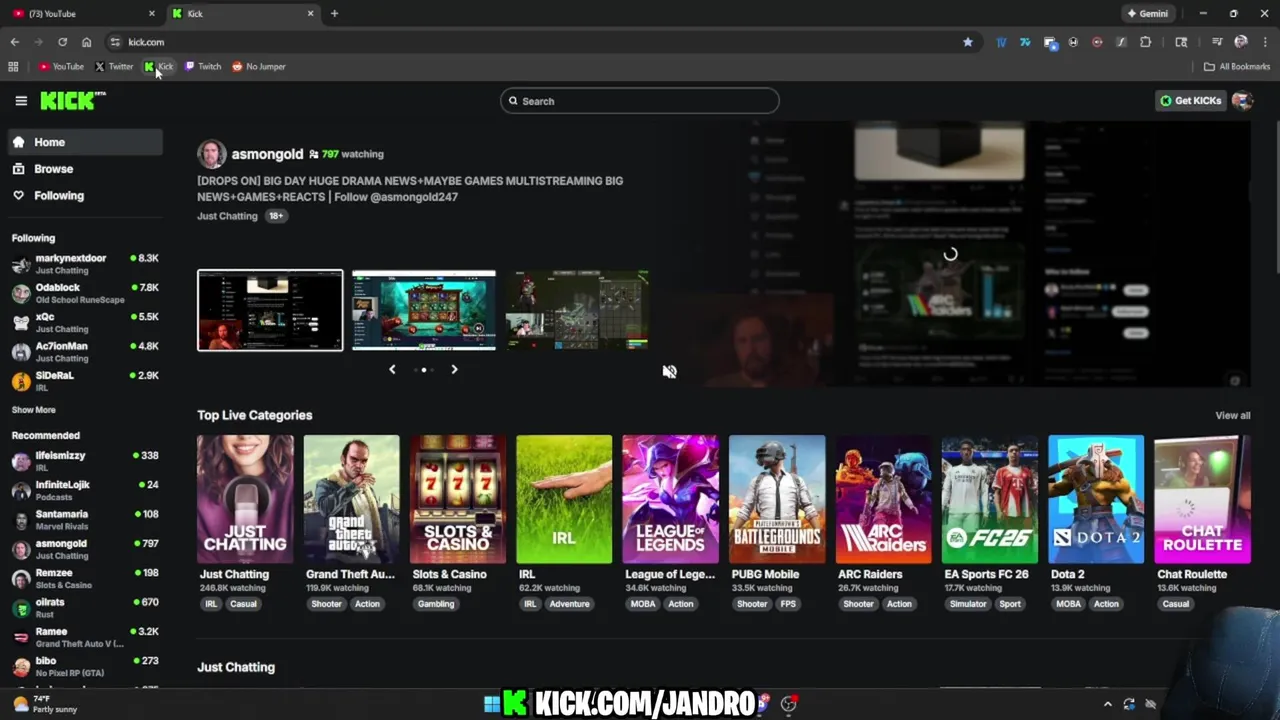1280x720 pixels.
Task: Open the ARC Raiders category card
Action: coord(883,499)
